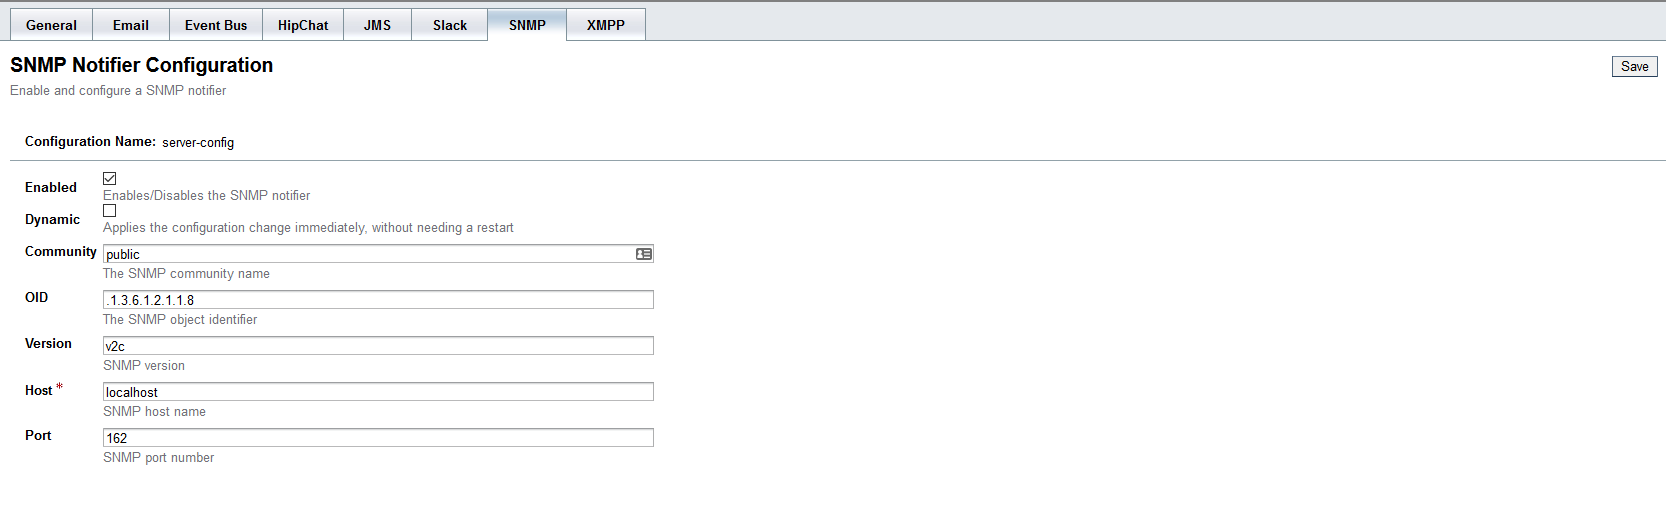The width and height of the screenshot is (1666, 527).
Task: Open the HipChat tab
Action: point(303,25)
